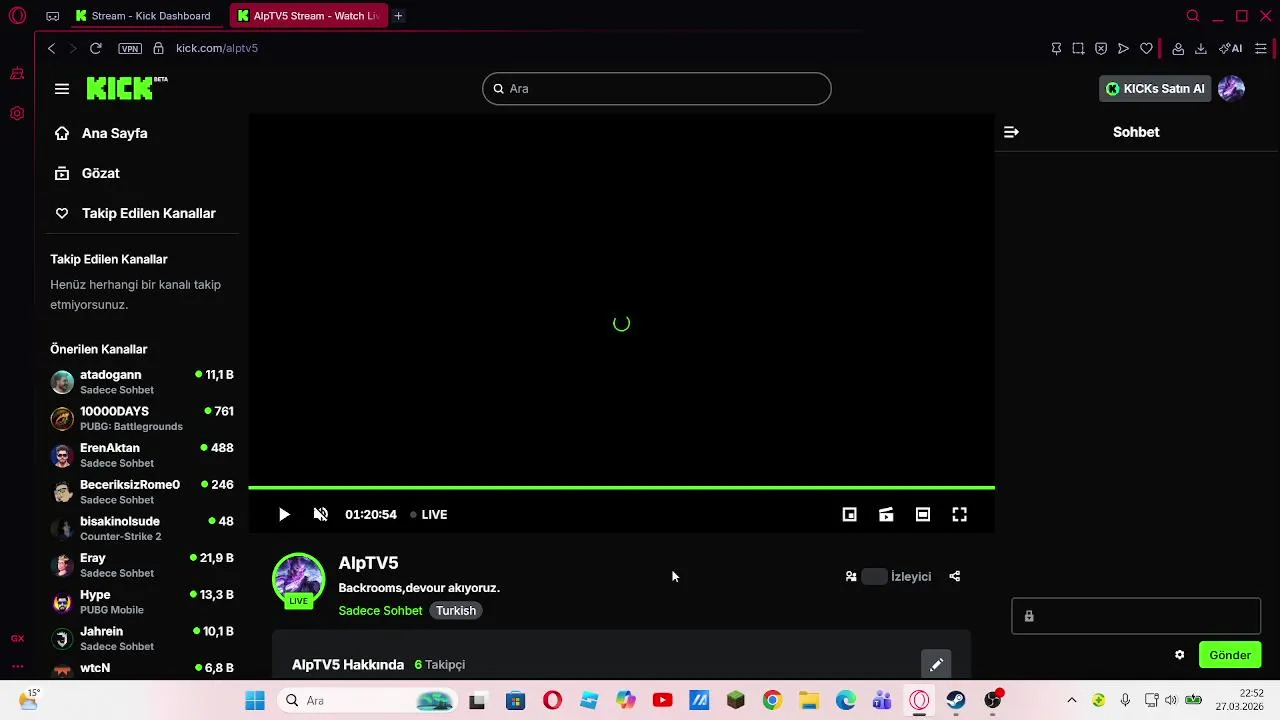Image resolution: width=1280 pixels, height=720 pixels.
Task: Click the send flow arrow icon
Action: click(1123, 48)
